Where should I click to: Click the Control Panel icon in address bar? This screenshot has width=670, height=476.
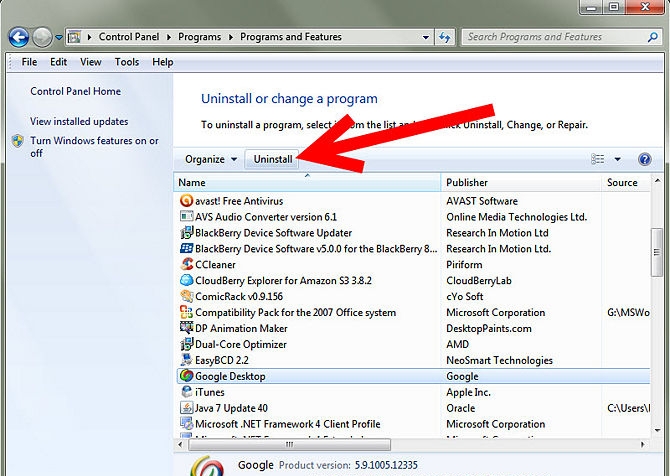(74, 37)
